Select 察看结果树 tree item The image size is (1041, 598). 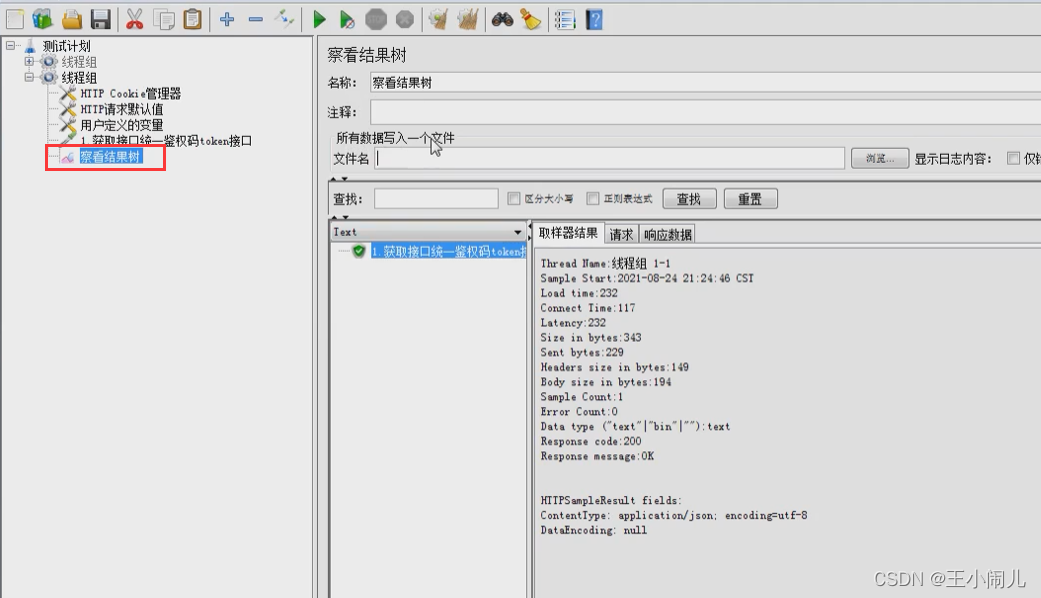click(110, 157)
